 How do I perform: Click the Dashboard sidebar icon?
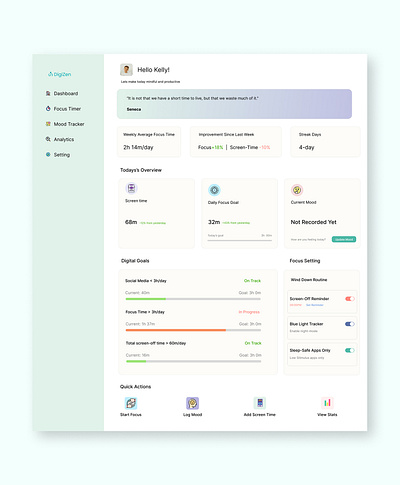click(x=48, y=93)
